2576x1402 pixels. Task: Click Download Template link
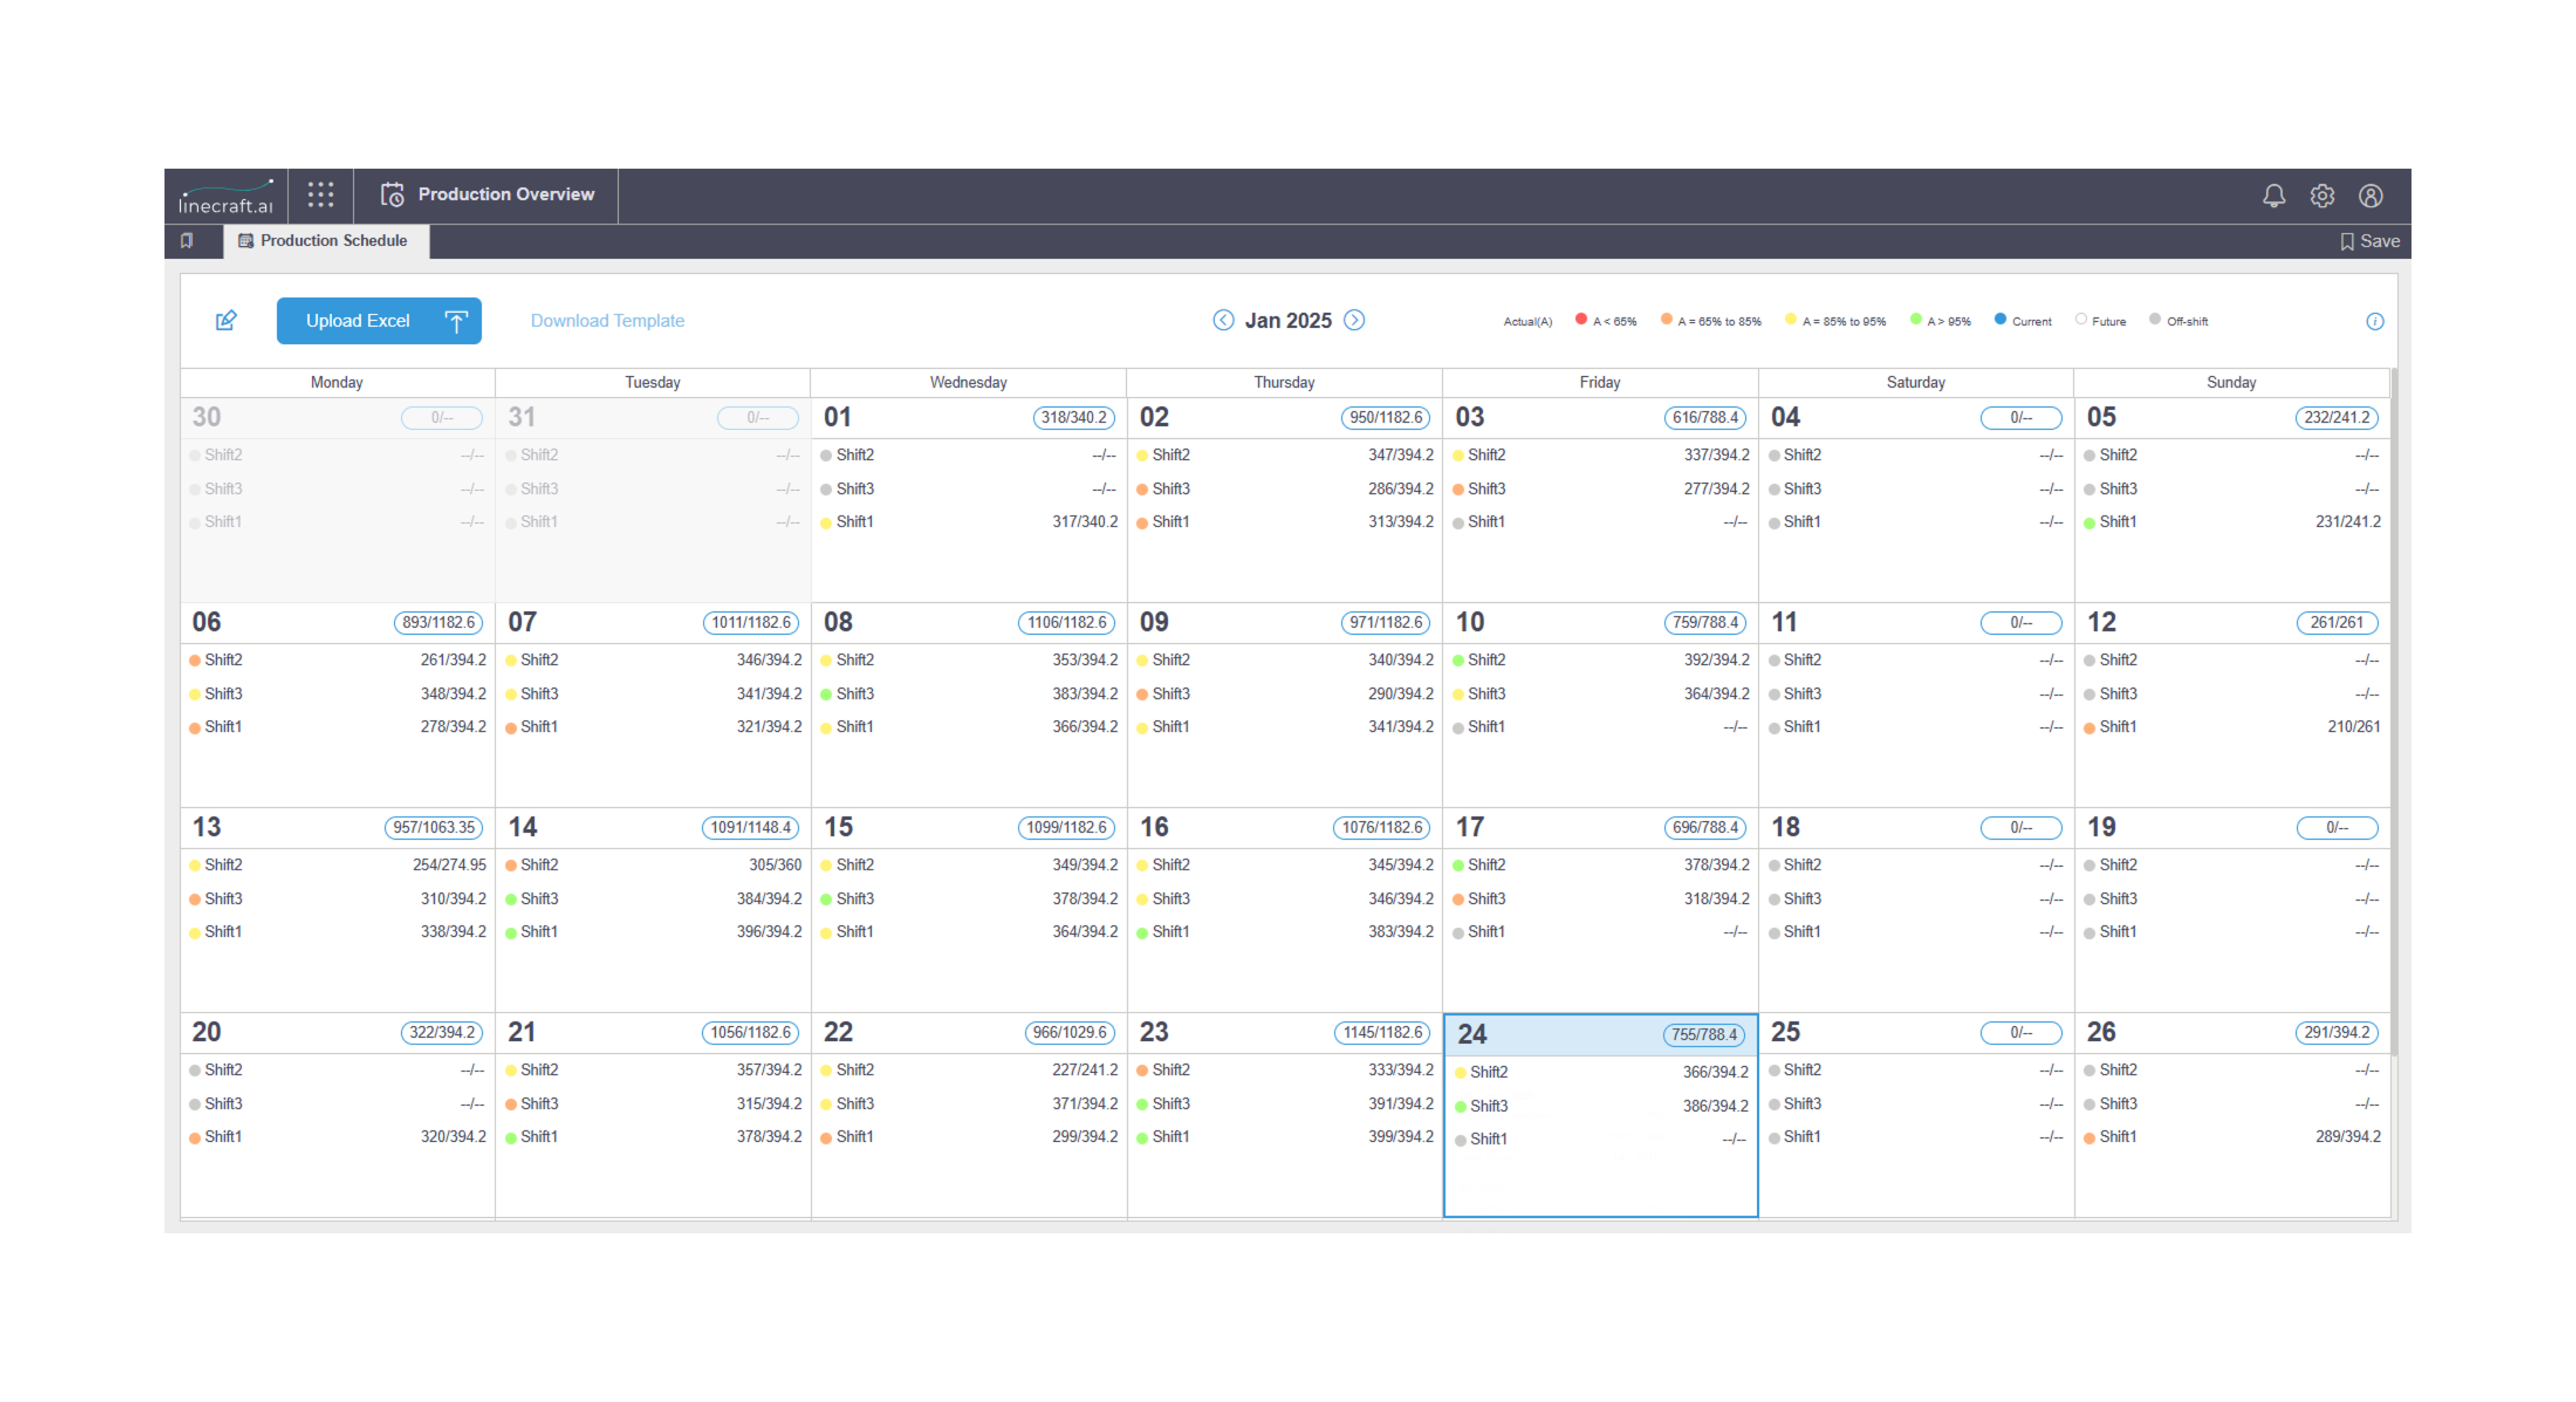[607, 320]
